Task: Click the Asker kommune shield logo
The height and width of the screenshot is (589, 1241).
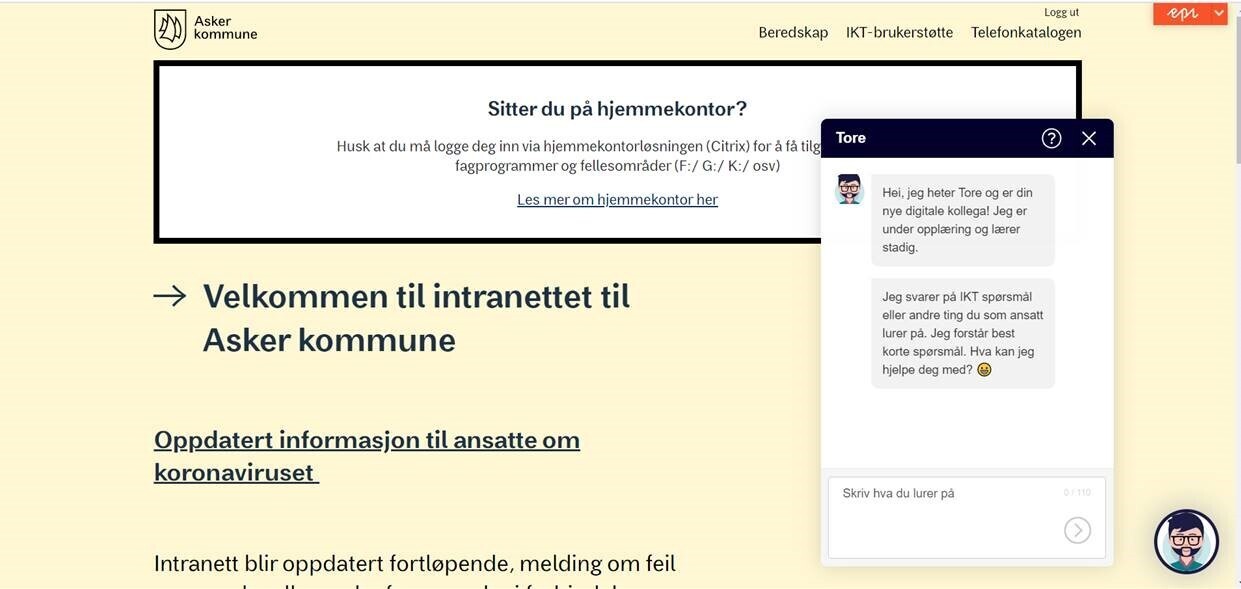Action: click(x=170, y=29)
